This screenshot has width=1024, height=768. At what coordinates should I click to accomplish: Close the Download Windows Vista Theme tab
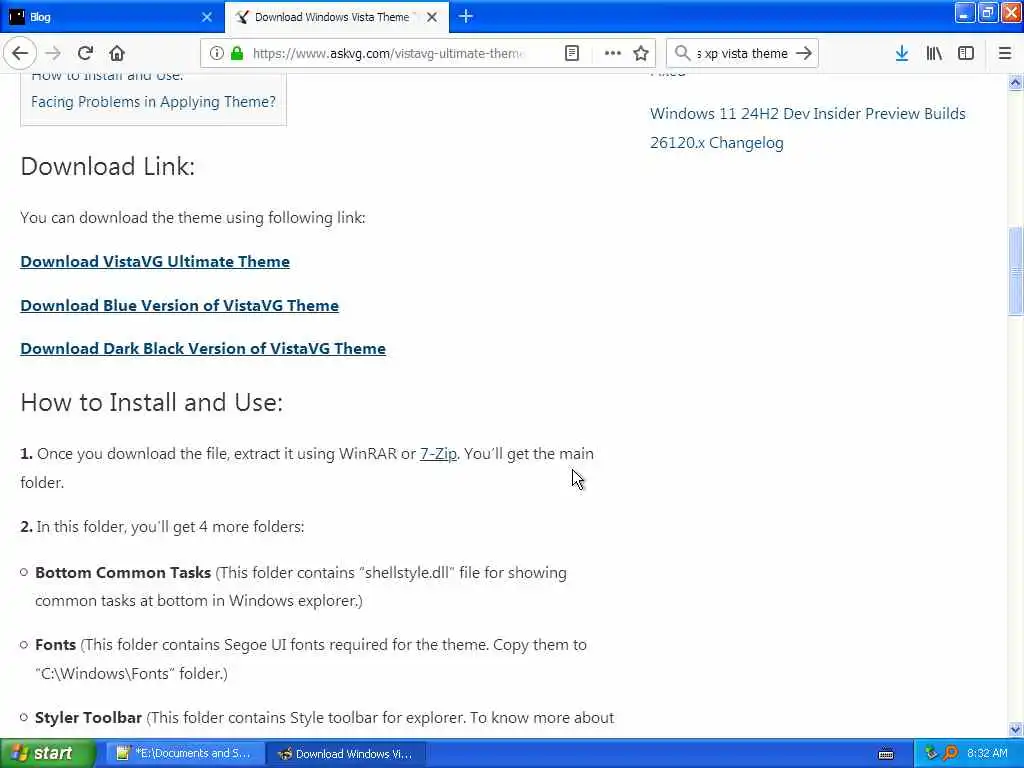tap(432, 17)
